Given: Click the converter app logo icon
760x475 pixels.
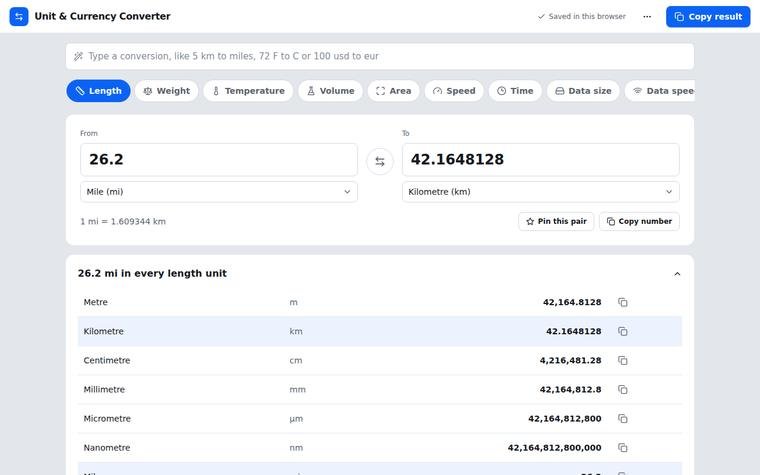Looking at the screenshot, I should [x=19, y=16].
